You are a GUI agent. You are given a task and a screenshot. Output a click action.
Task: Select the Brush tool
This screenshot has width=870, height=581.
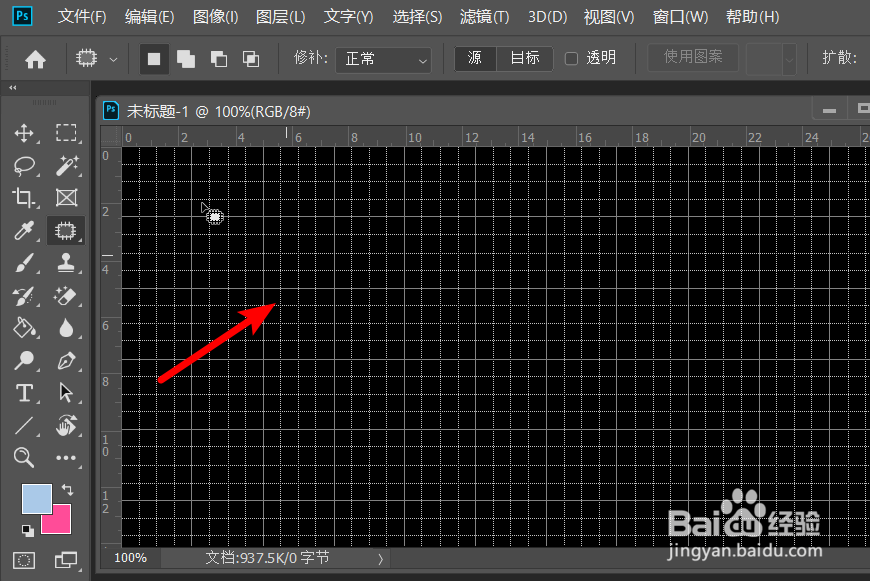click(x=24, y=263)
